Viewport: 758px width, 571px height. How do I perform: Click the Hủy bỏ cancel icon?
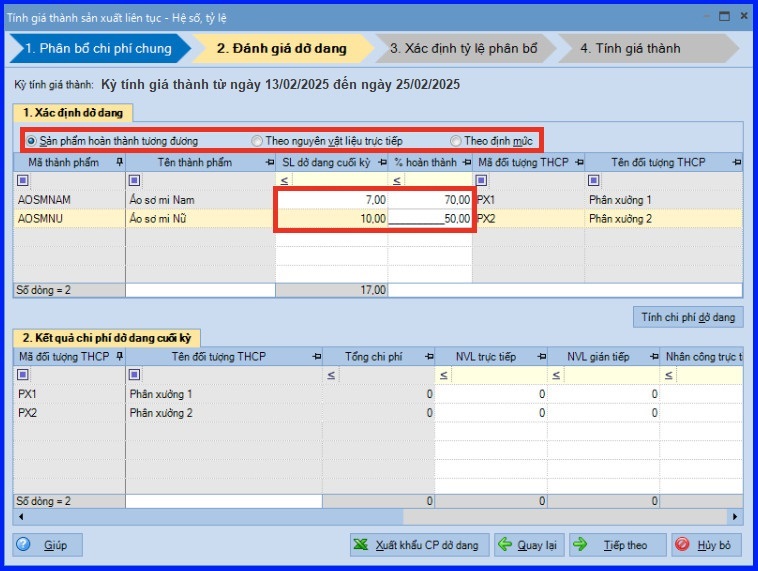click(x=682, y=545)
